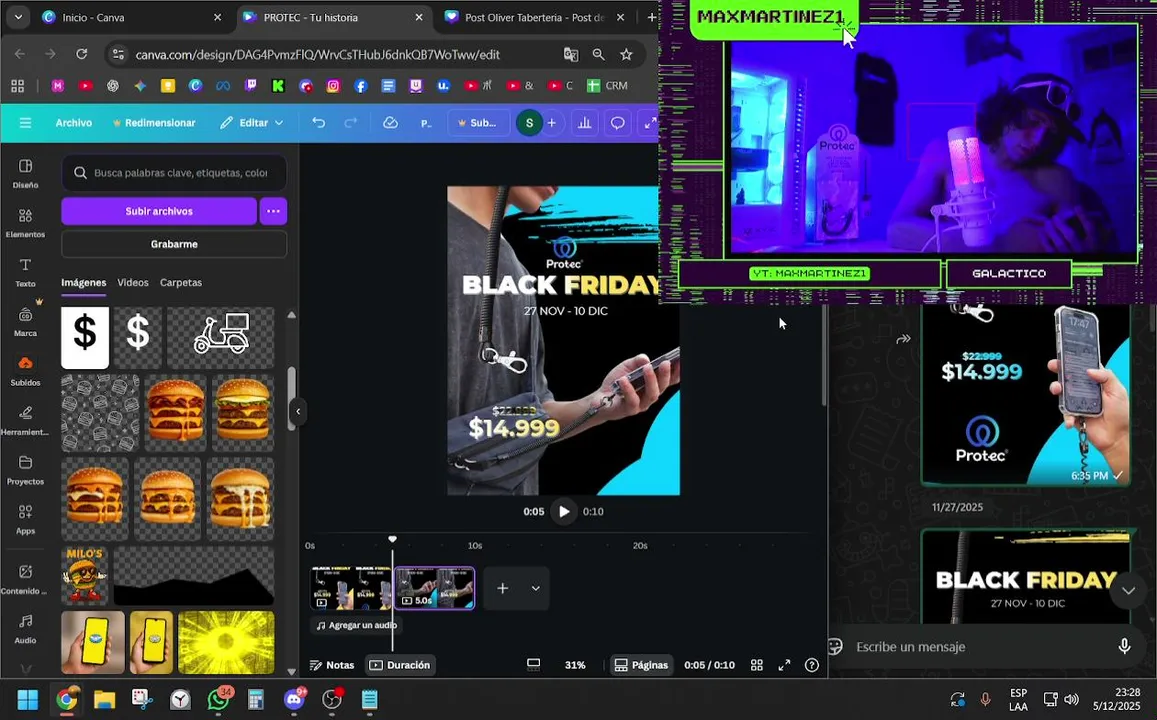Open File Explorer from taskbar
1157x720 pixels.
(104, 699)
